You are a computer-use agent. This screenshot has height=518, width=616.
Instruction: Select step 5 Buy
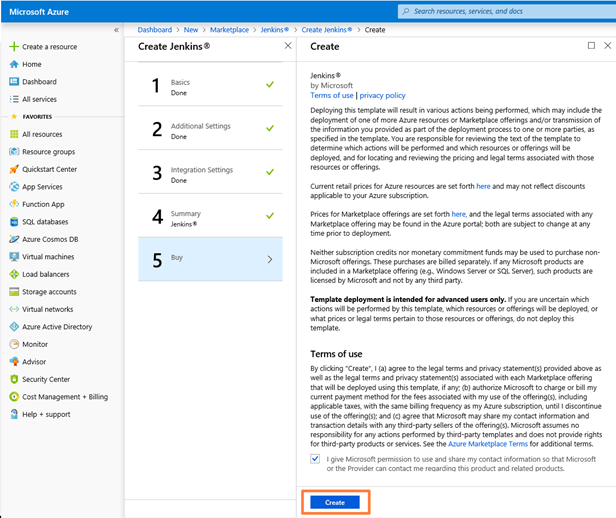click(x=210, y=259)
